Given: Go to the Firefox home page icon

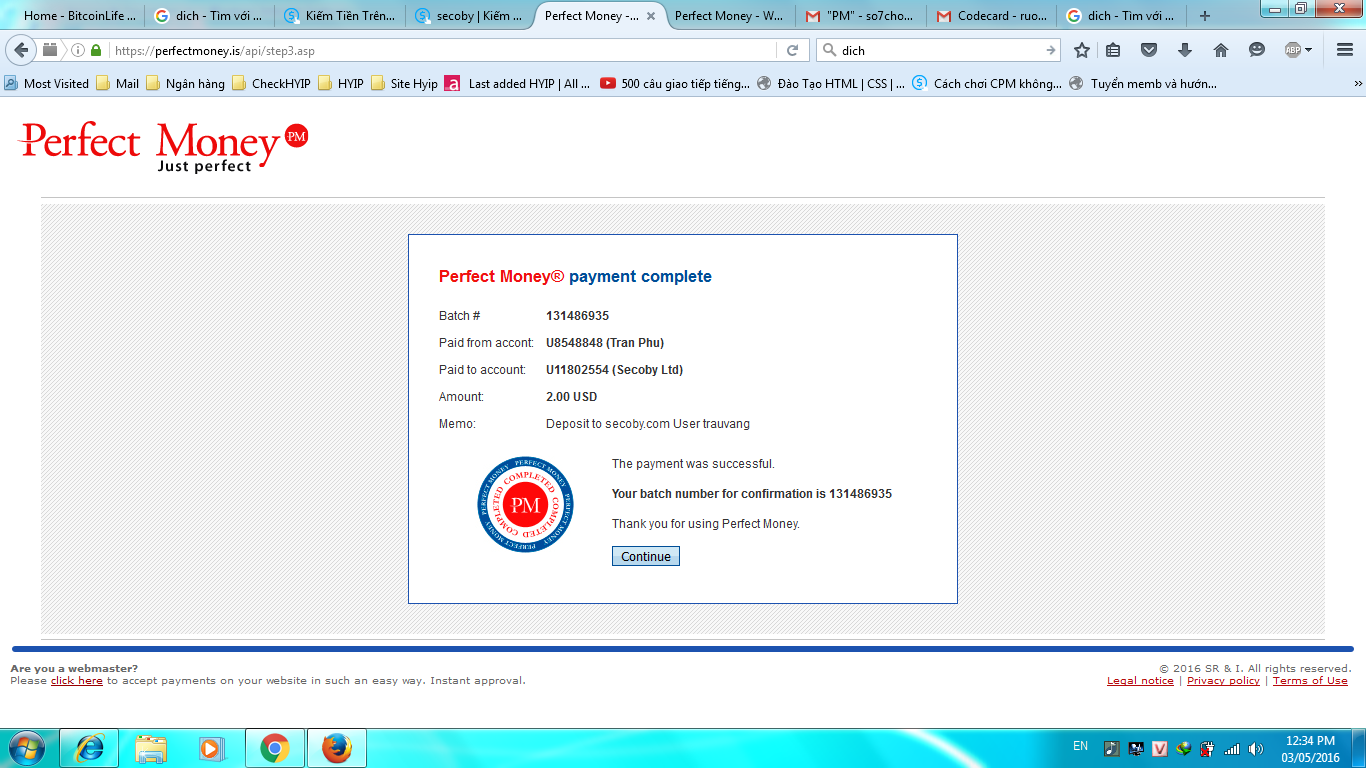Looking at the screenshot, I should click(1221, 50).
